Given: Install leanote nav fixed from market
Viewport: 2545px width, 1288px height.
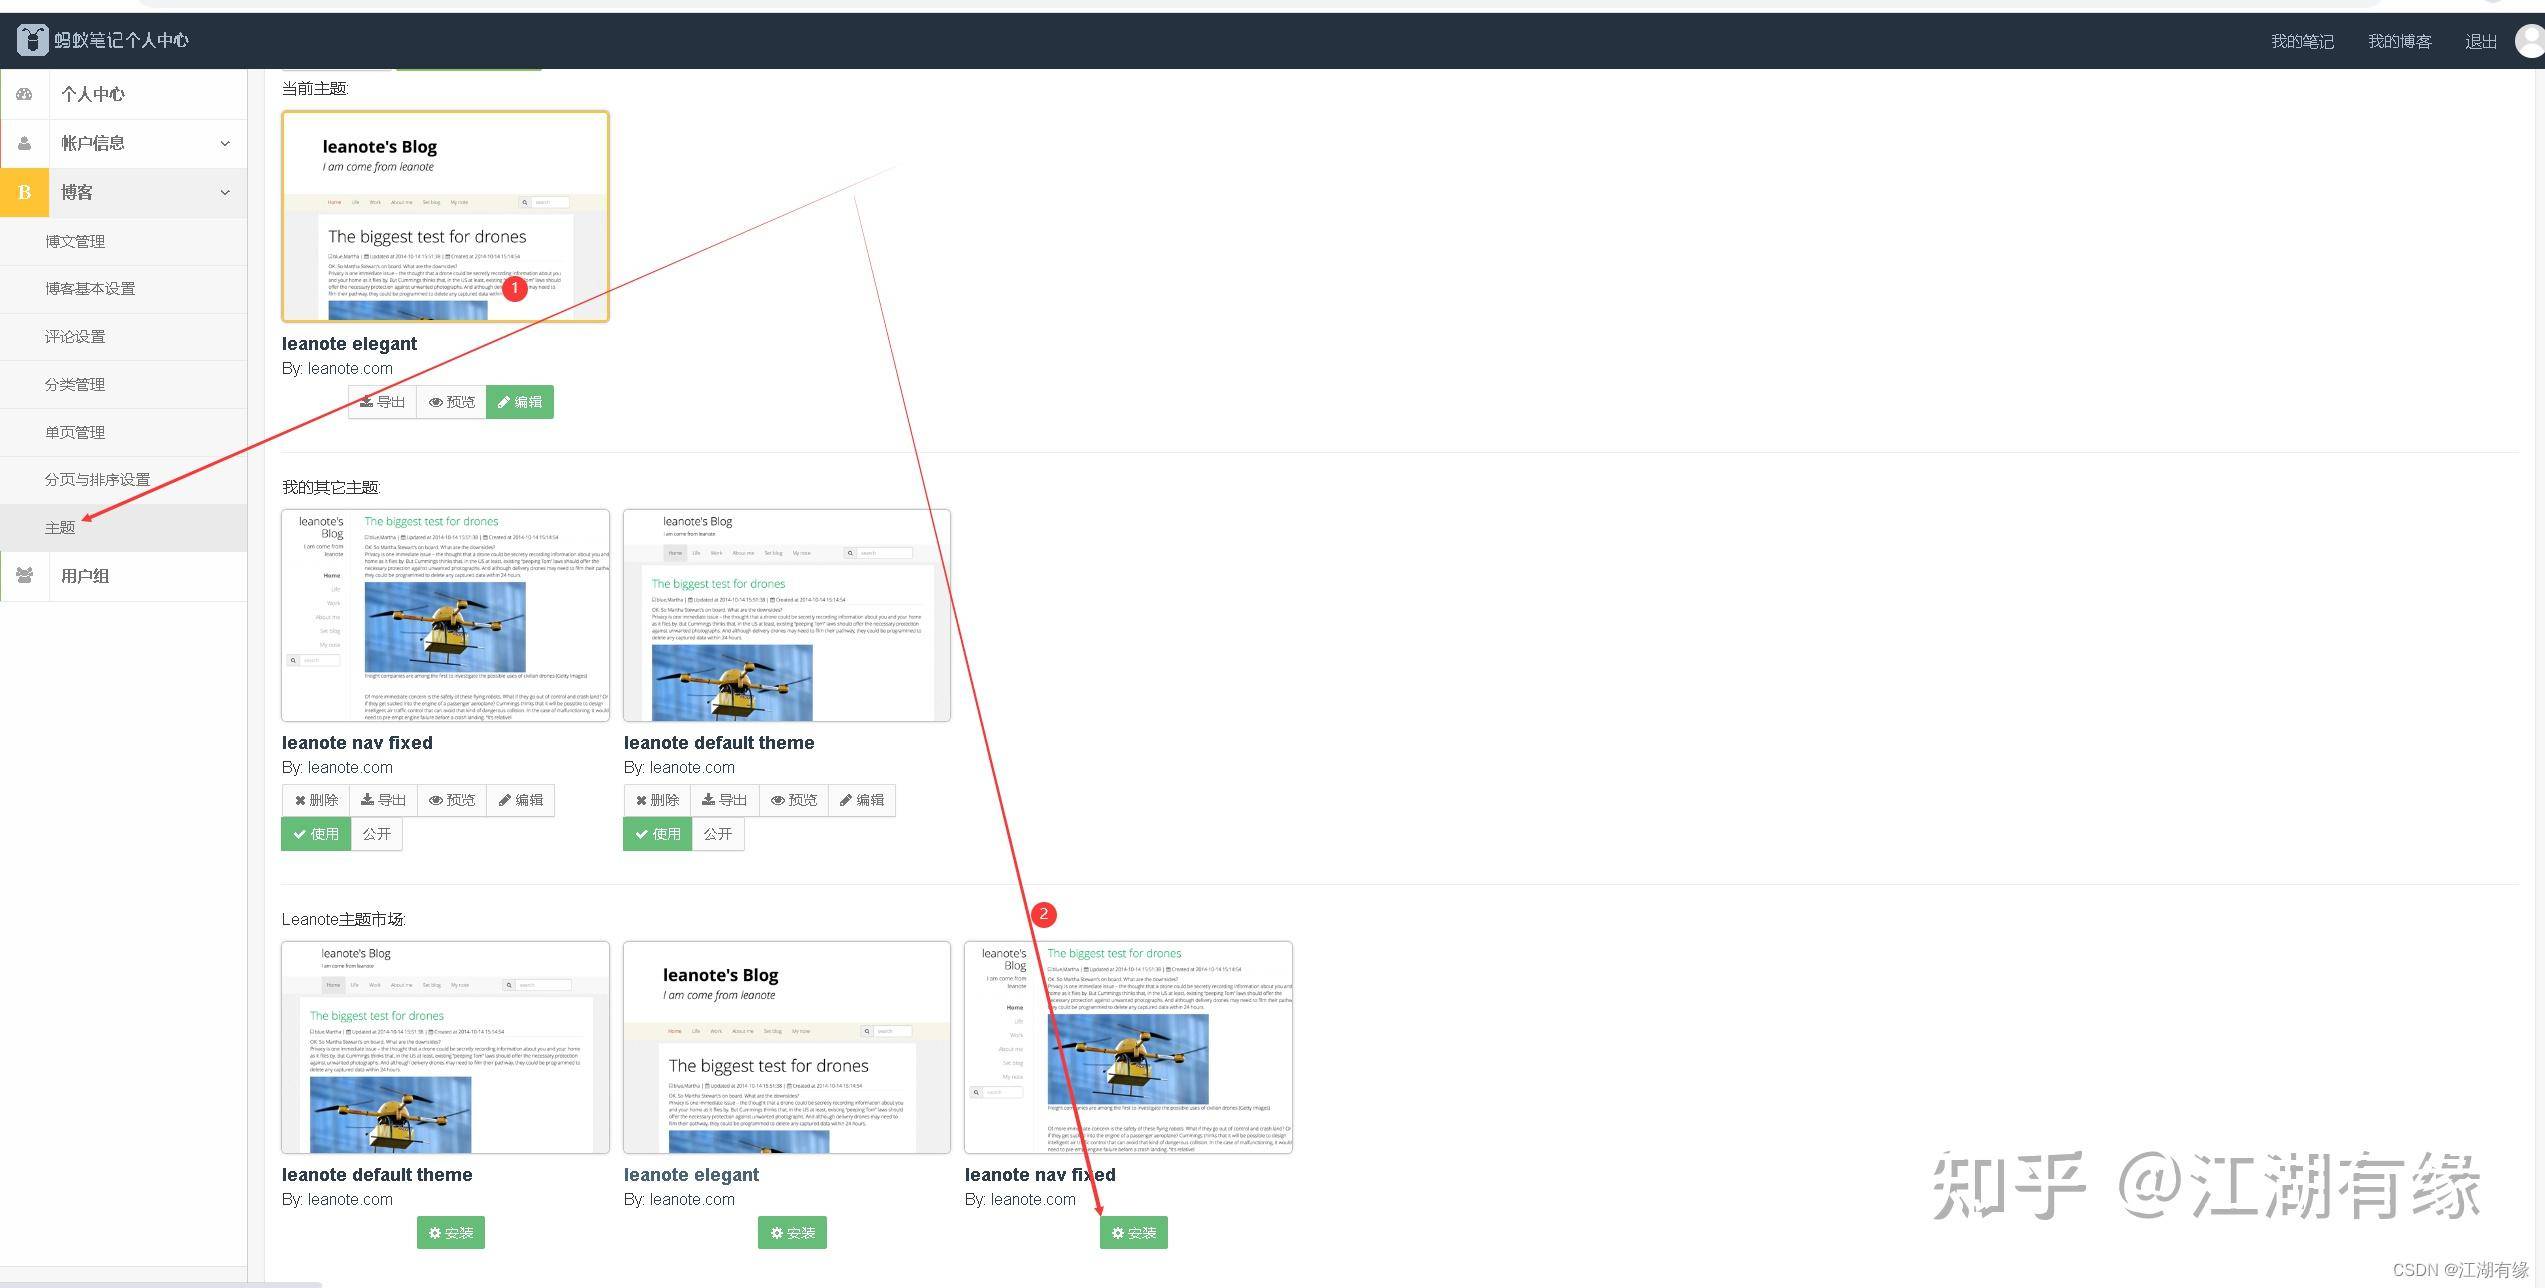Looking at the screenshot, I should click(1134, 1233).
